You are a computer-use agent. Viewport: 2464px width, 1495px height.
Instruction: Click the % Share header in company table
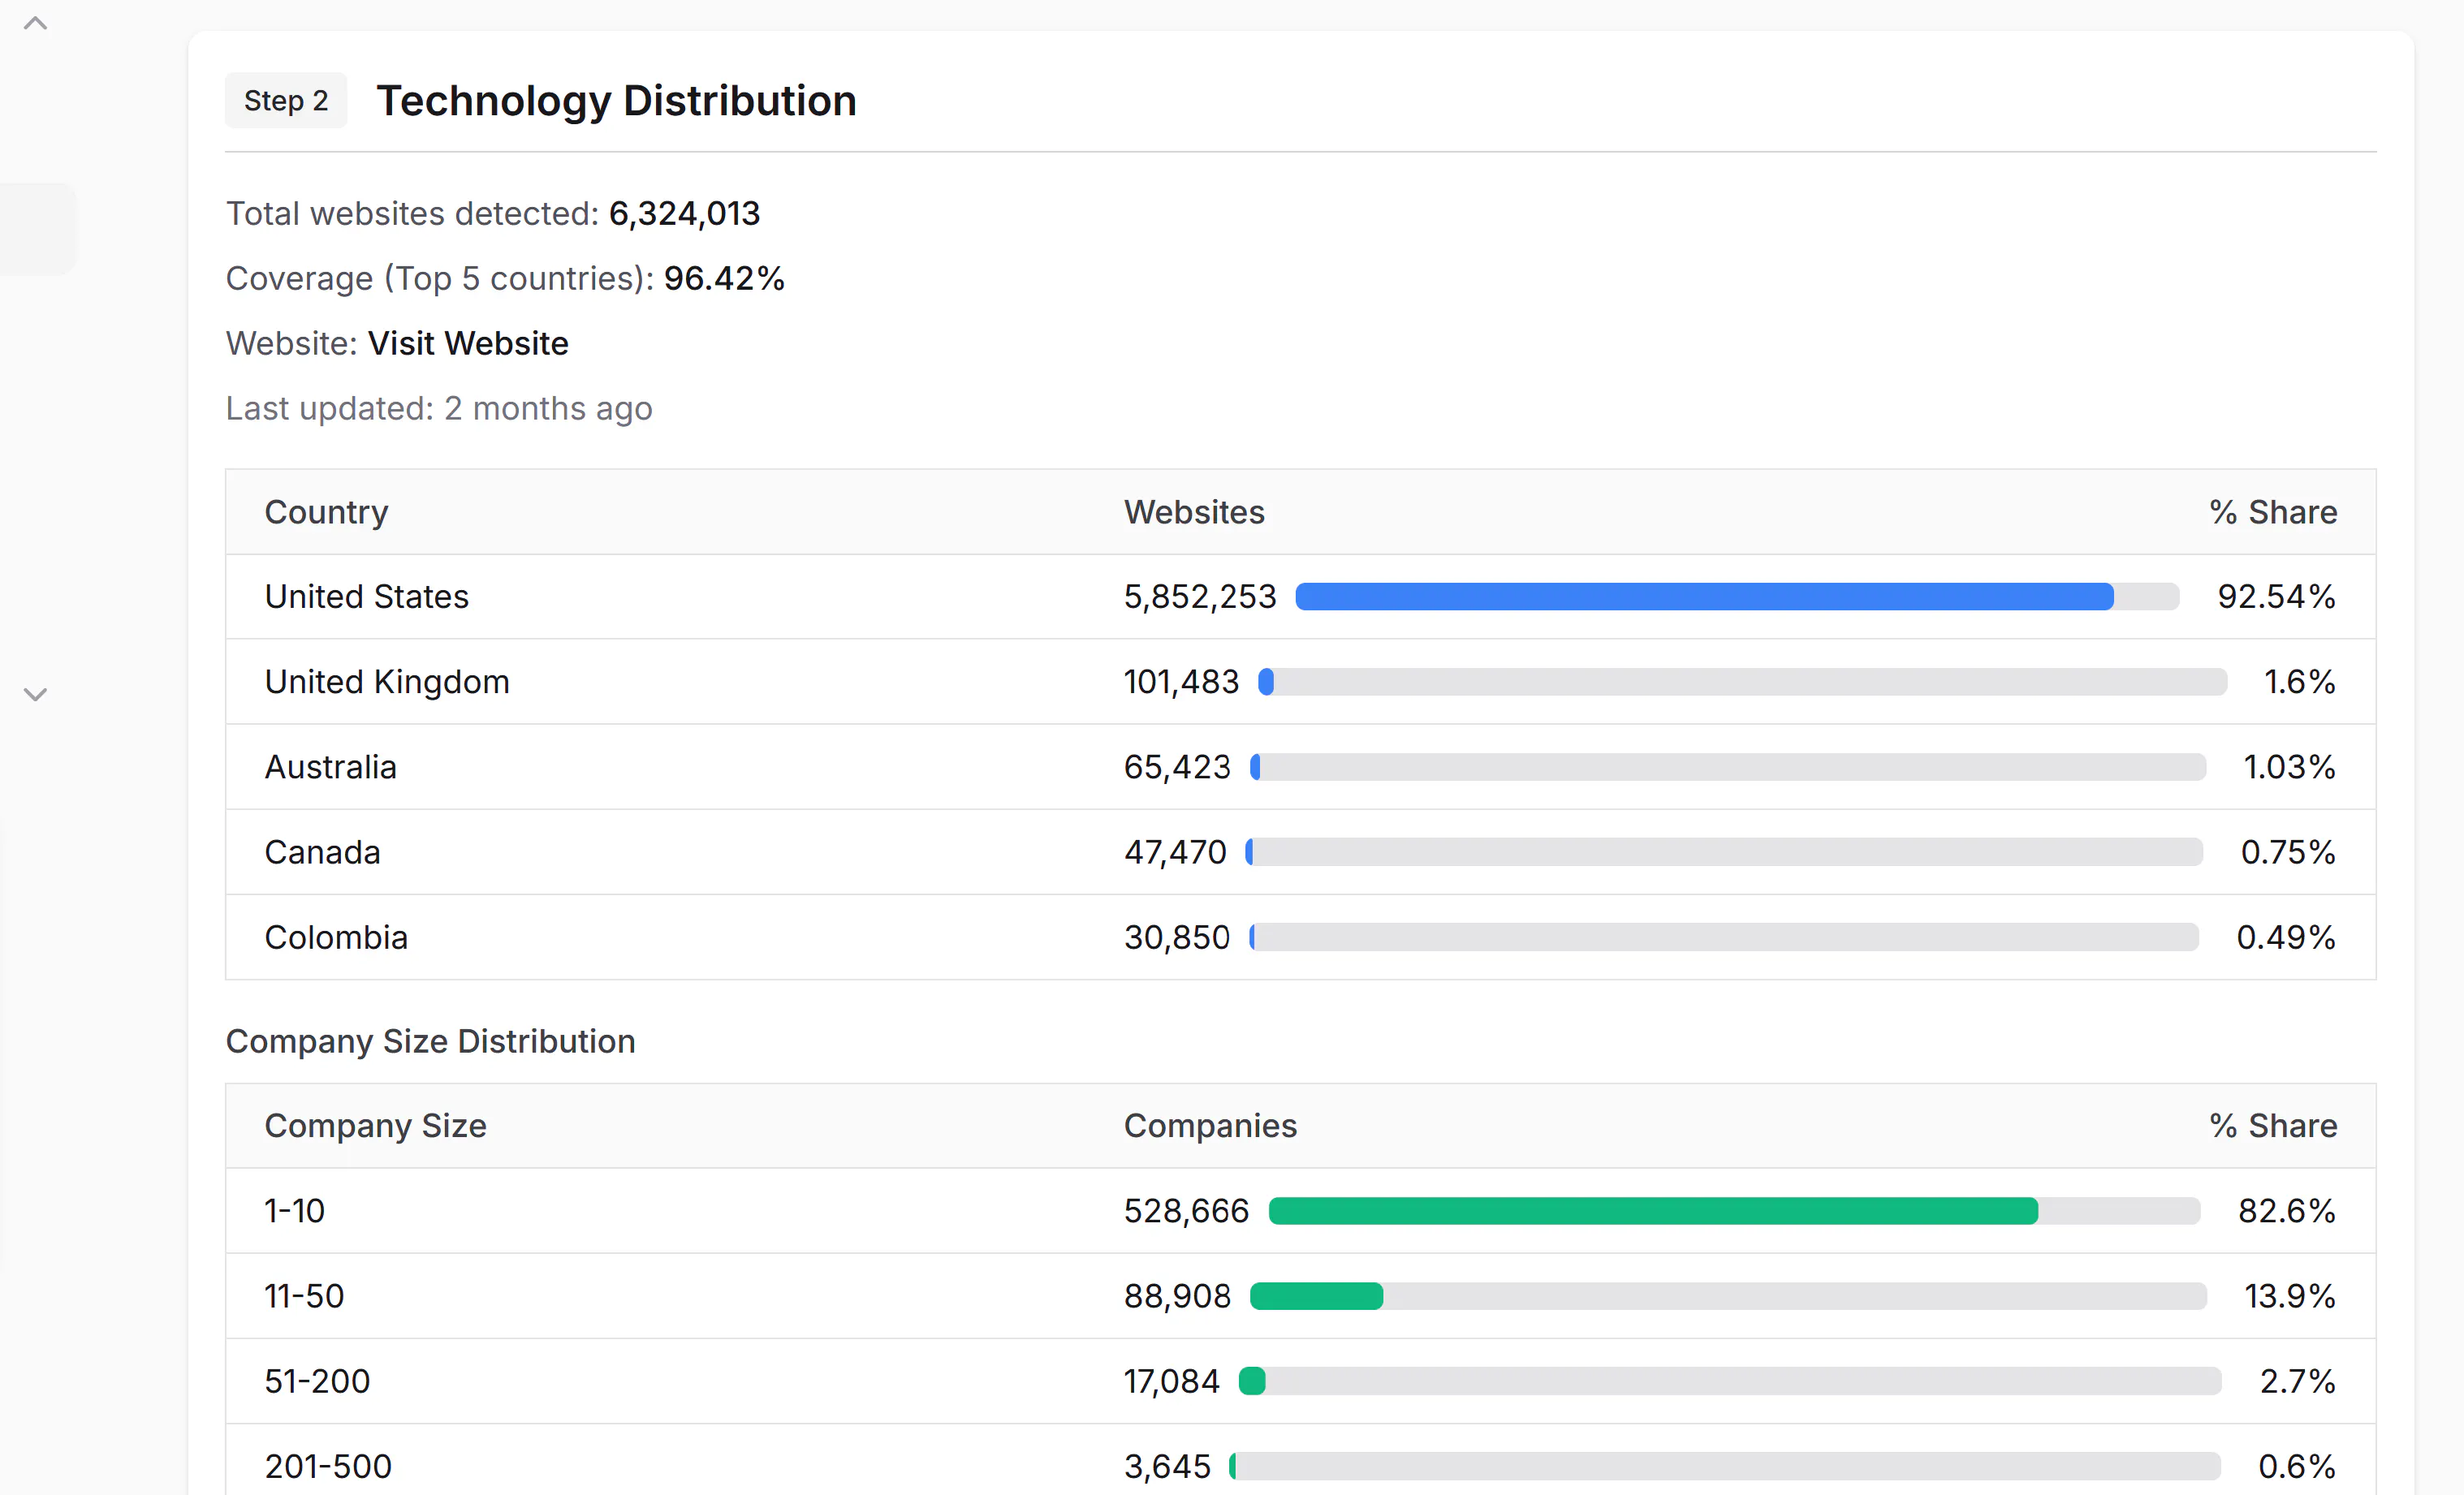point(2273,1126)
